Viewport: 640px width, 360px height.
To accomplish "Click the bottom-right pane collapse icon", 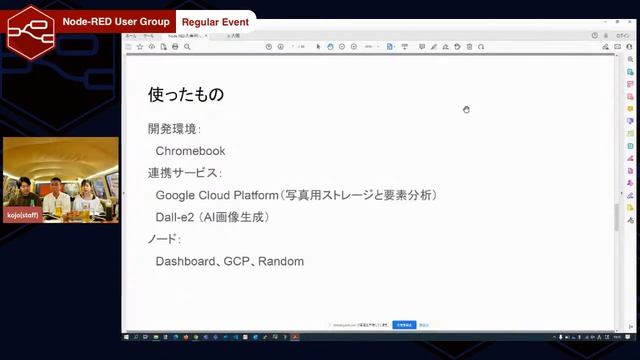I will (630, 326).
